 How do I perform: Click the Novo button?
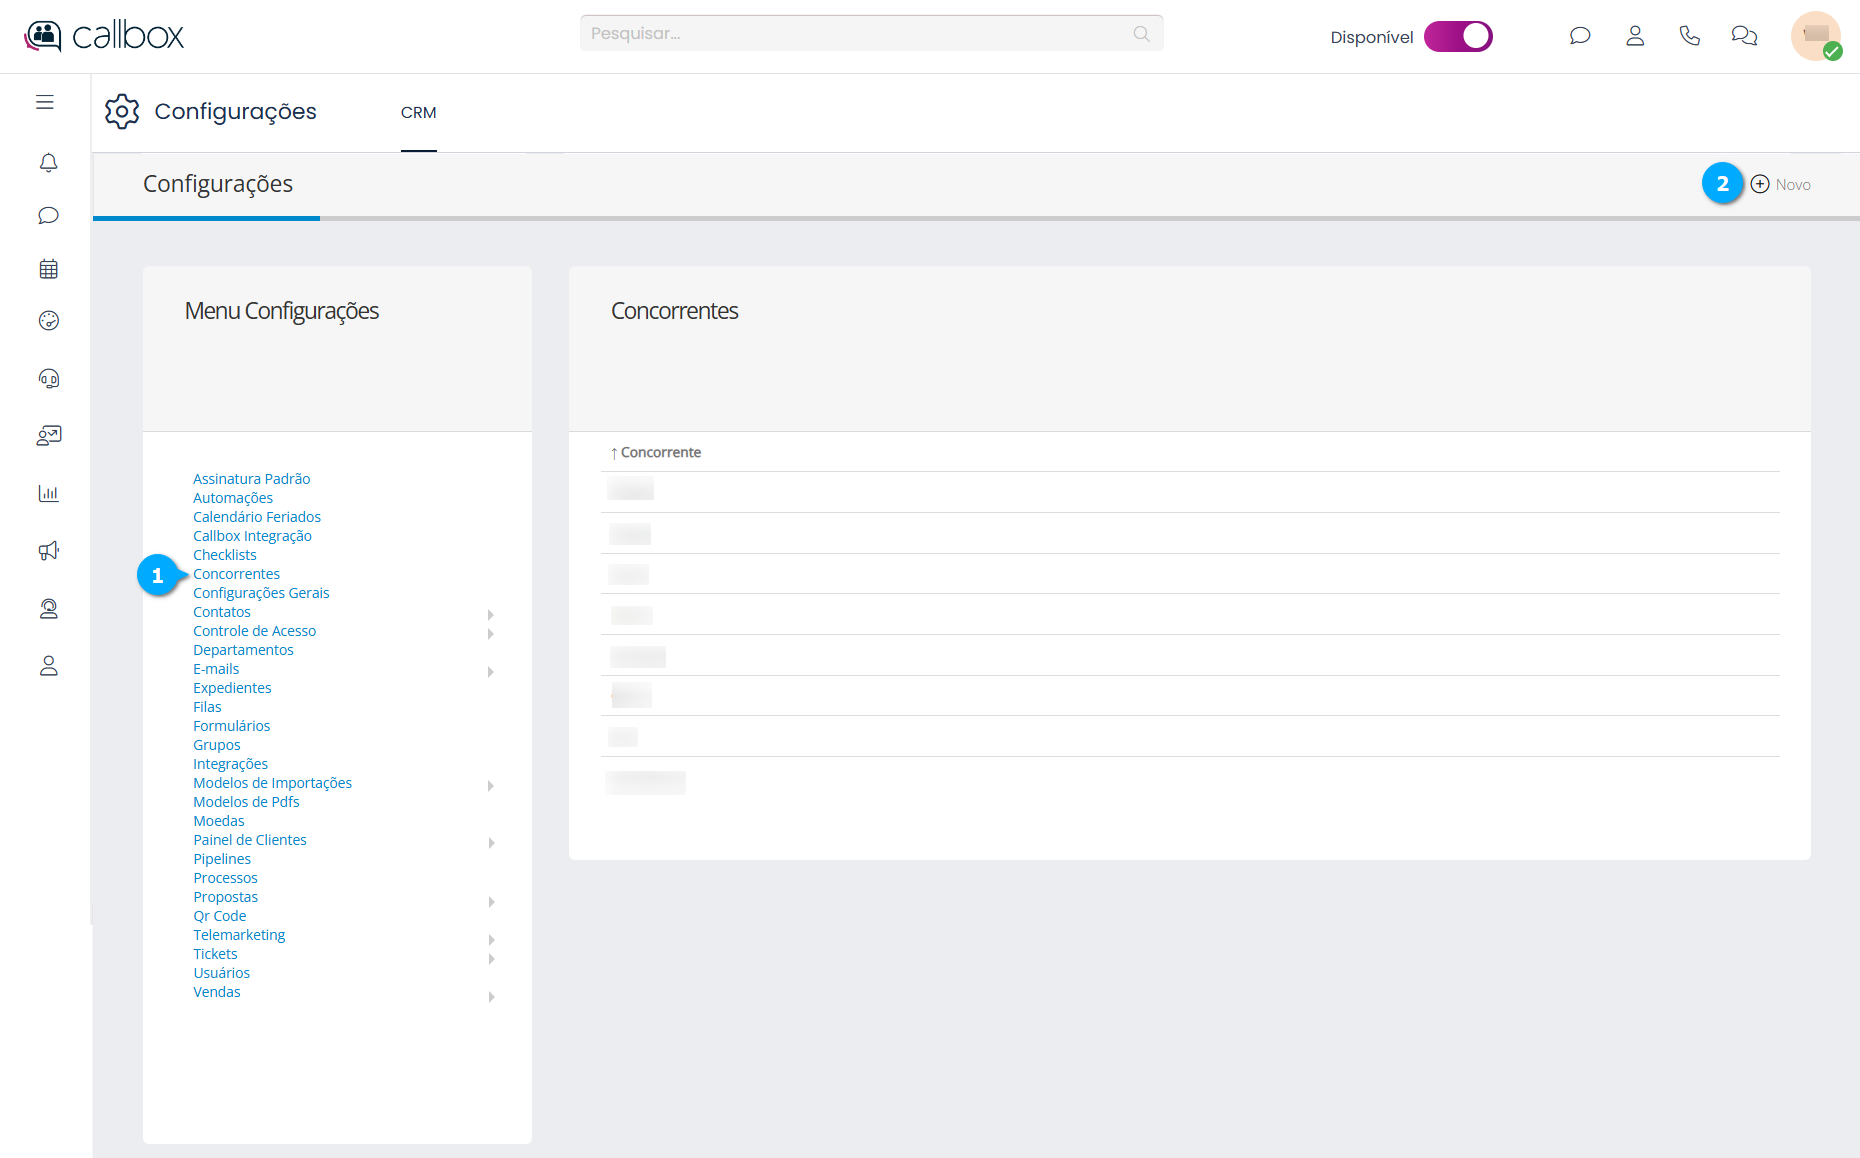pyautogui.click(x=1781, y=184)
